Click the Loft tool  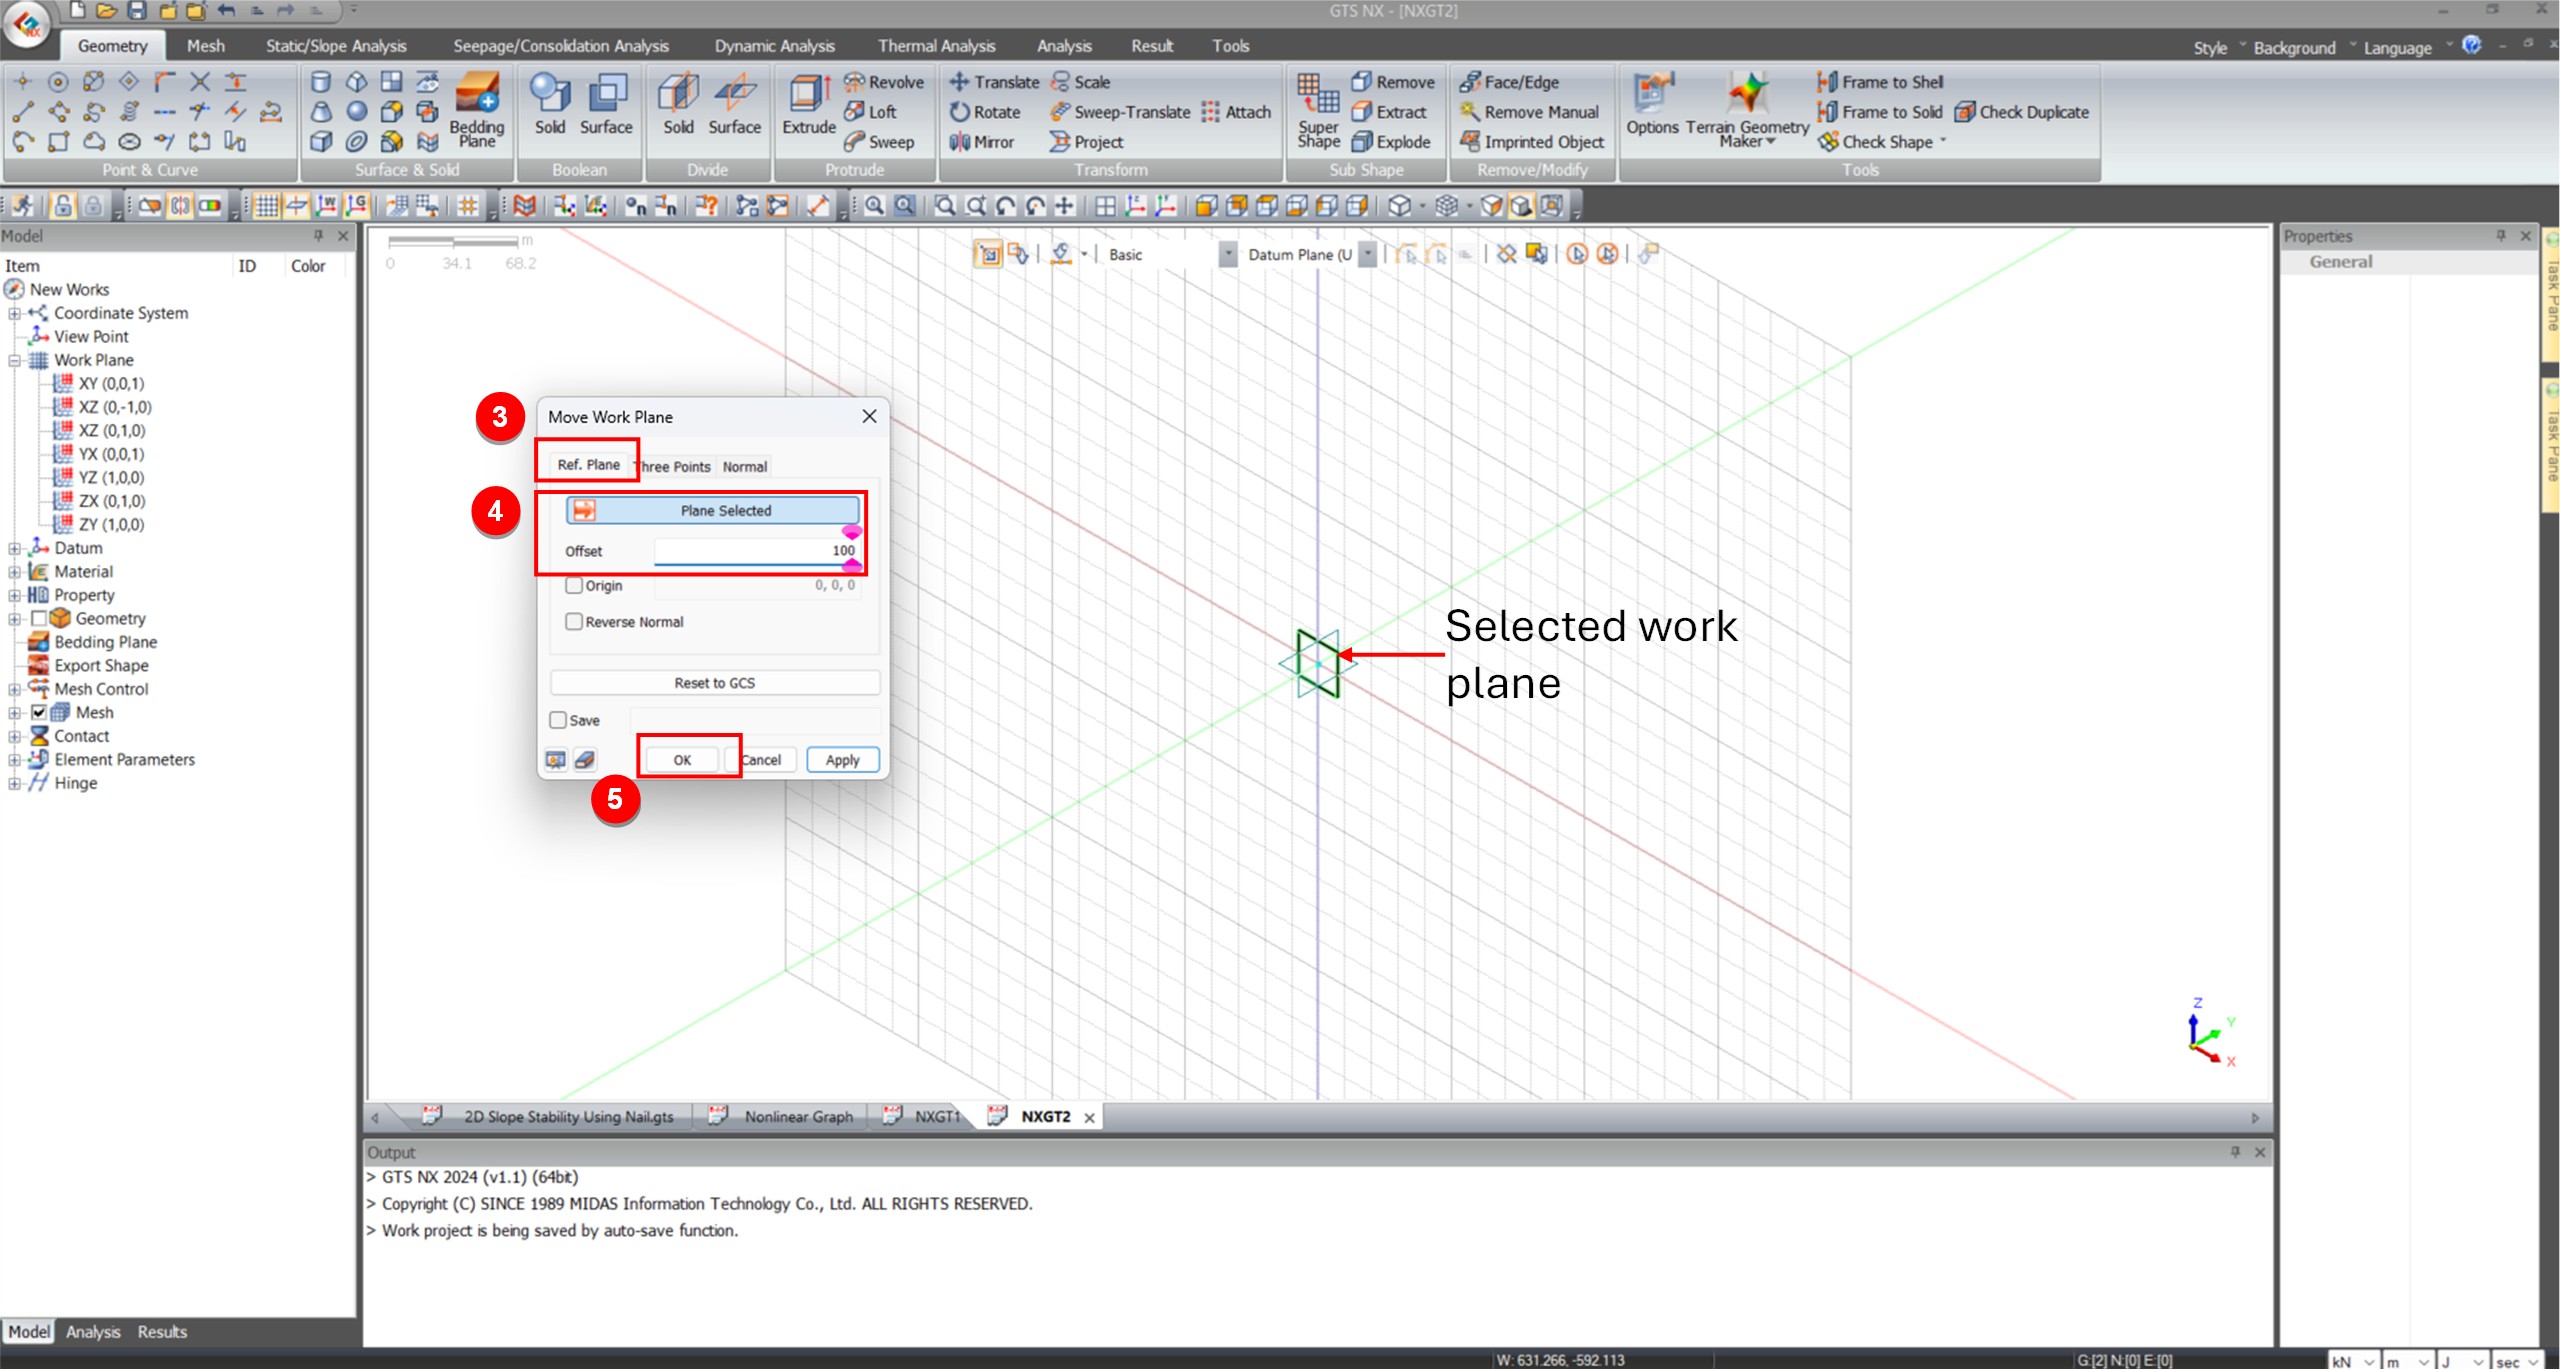[x=871, y=112]
